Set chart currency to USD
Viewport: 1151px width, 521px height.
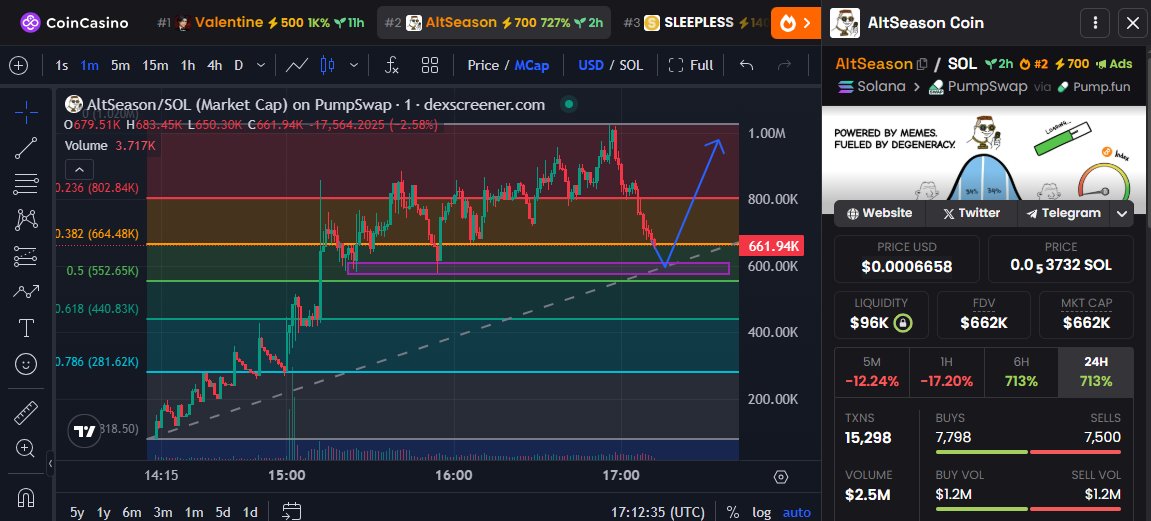(591, 65)
